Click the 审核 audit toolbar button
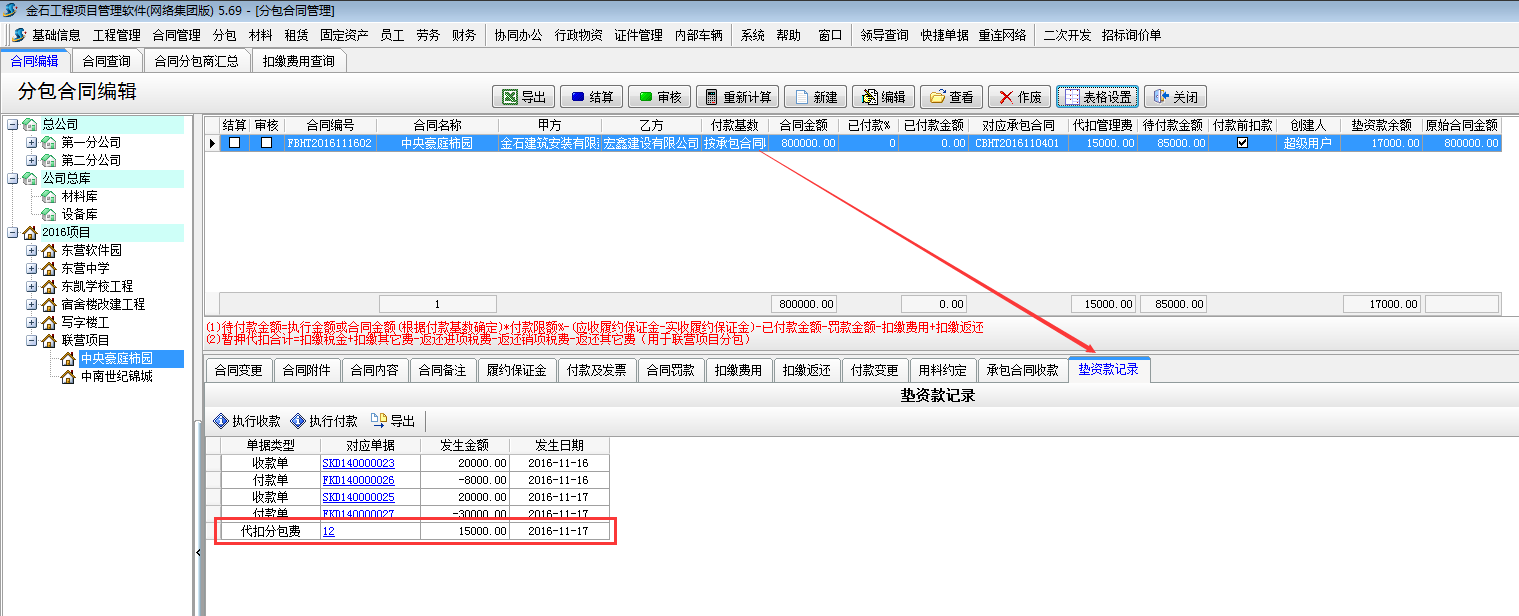1519x616 pixels. point(659,97)
